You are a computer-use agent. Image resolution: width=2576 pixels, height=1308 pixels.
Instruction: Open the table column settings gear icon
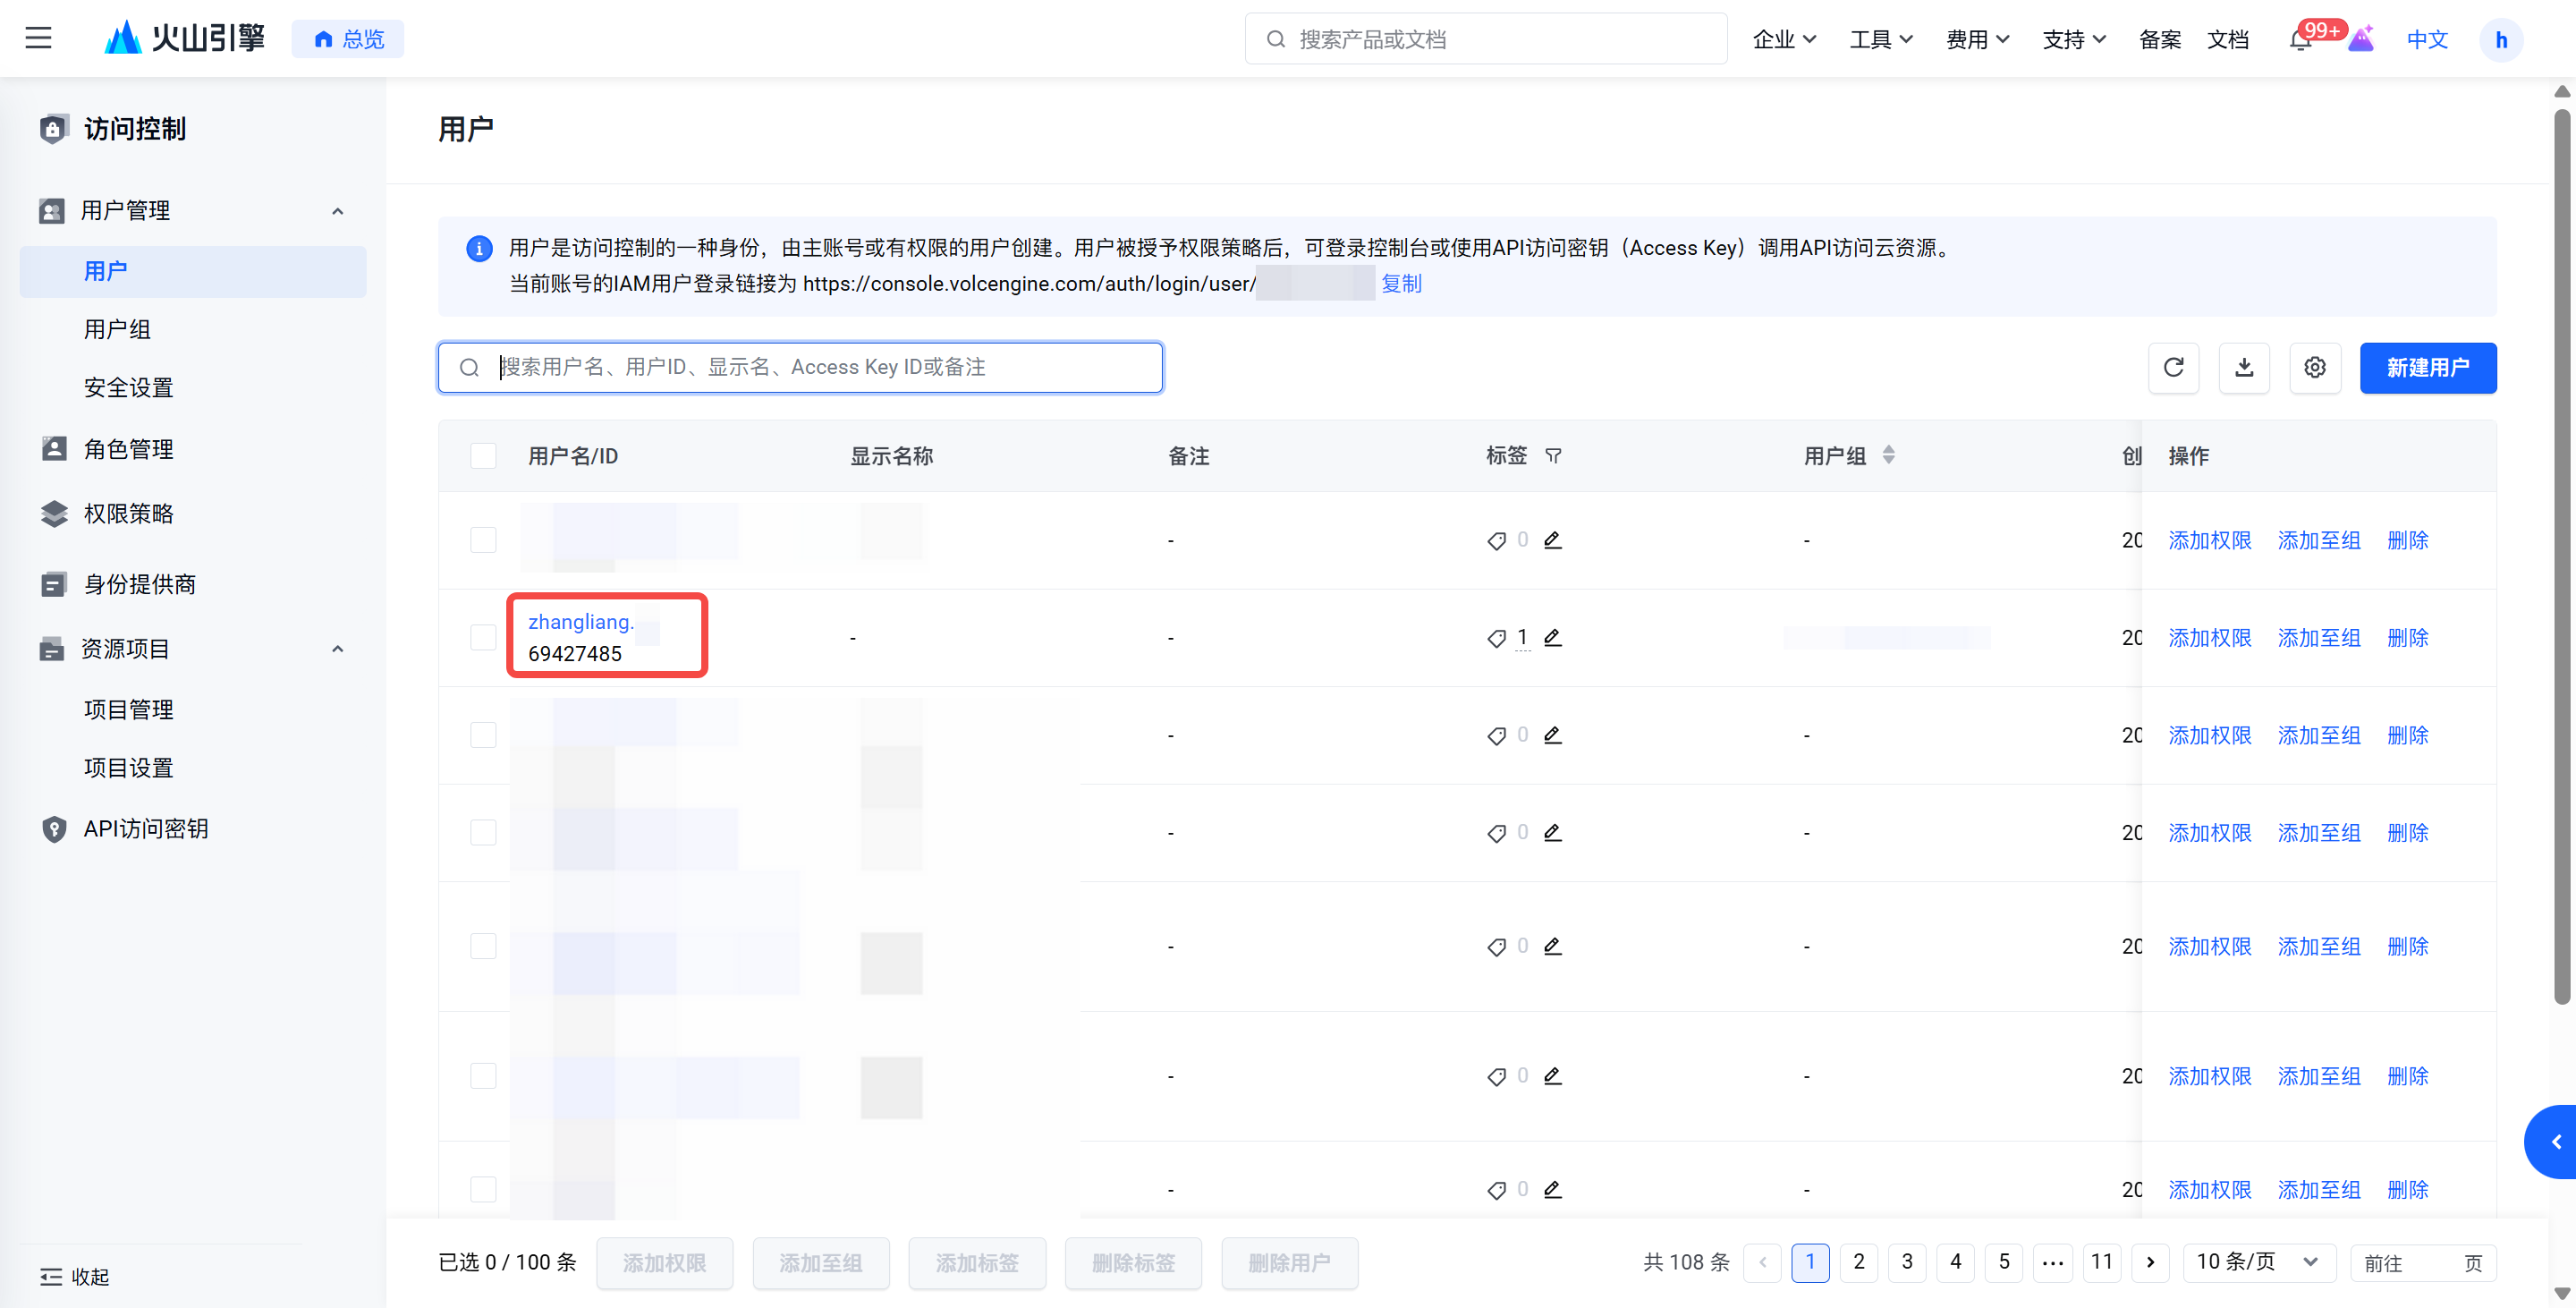tap(2314, 367)
